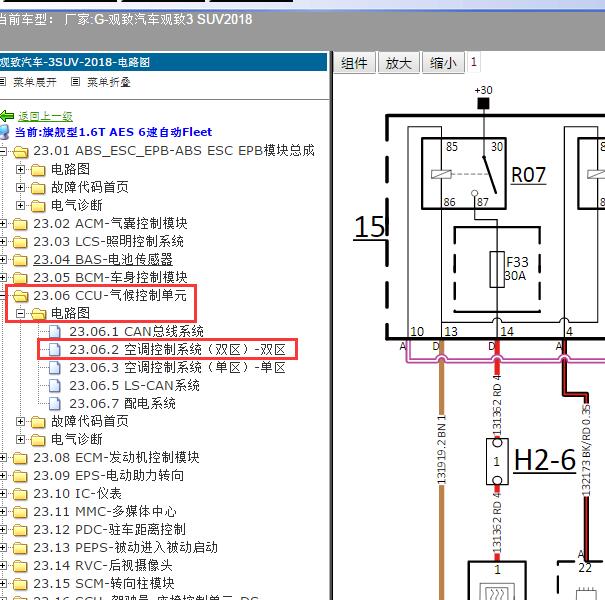Click the page icon of 23.06.1 CAN总线系统

point(55,331)
